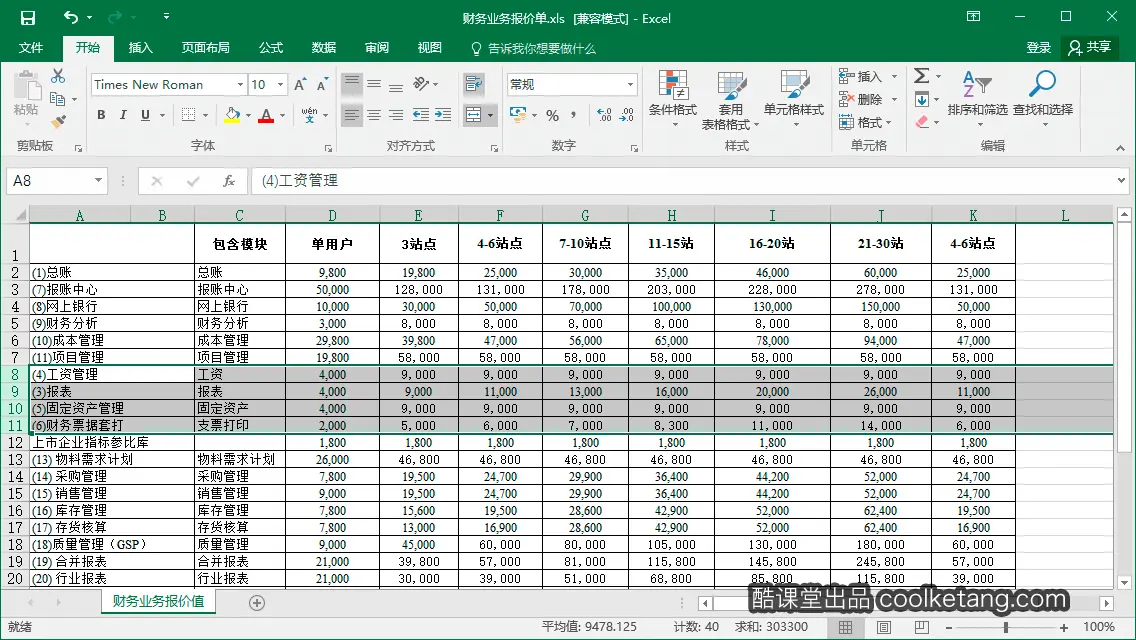Click the red font color A icon
The image size is (1136, 640).
pyautogui.click(x=266, y=115)
